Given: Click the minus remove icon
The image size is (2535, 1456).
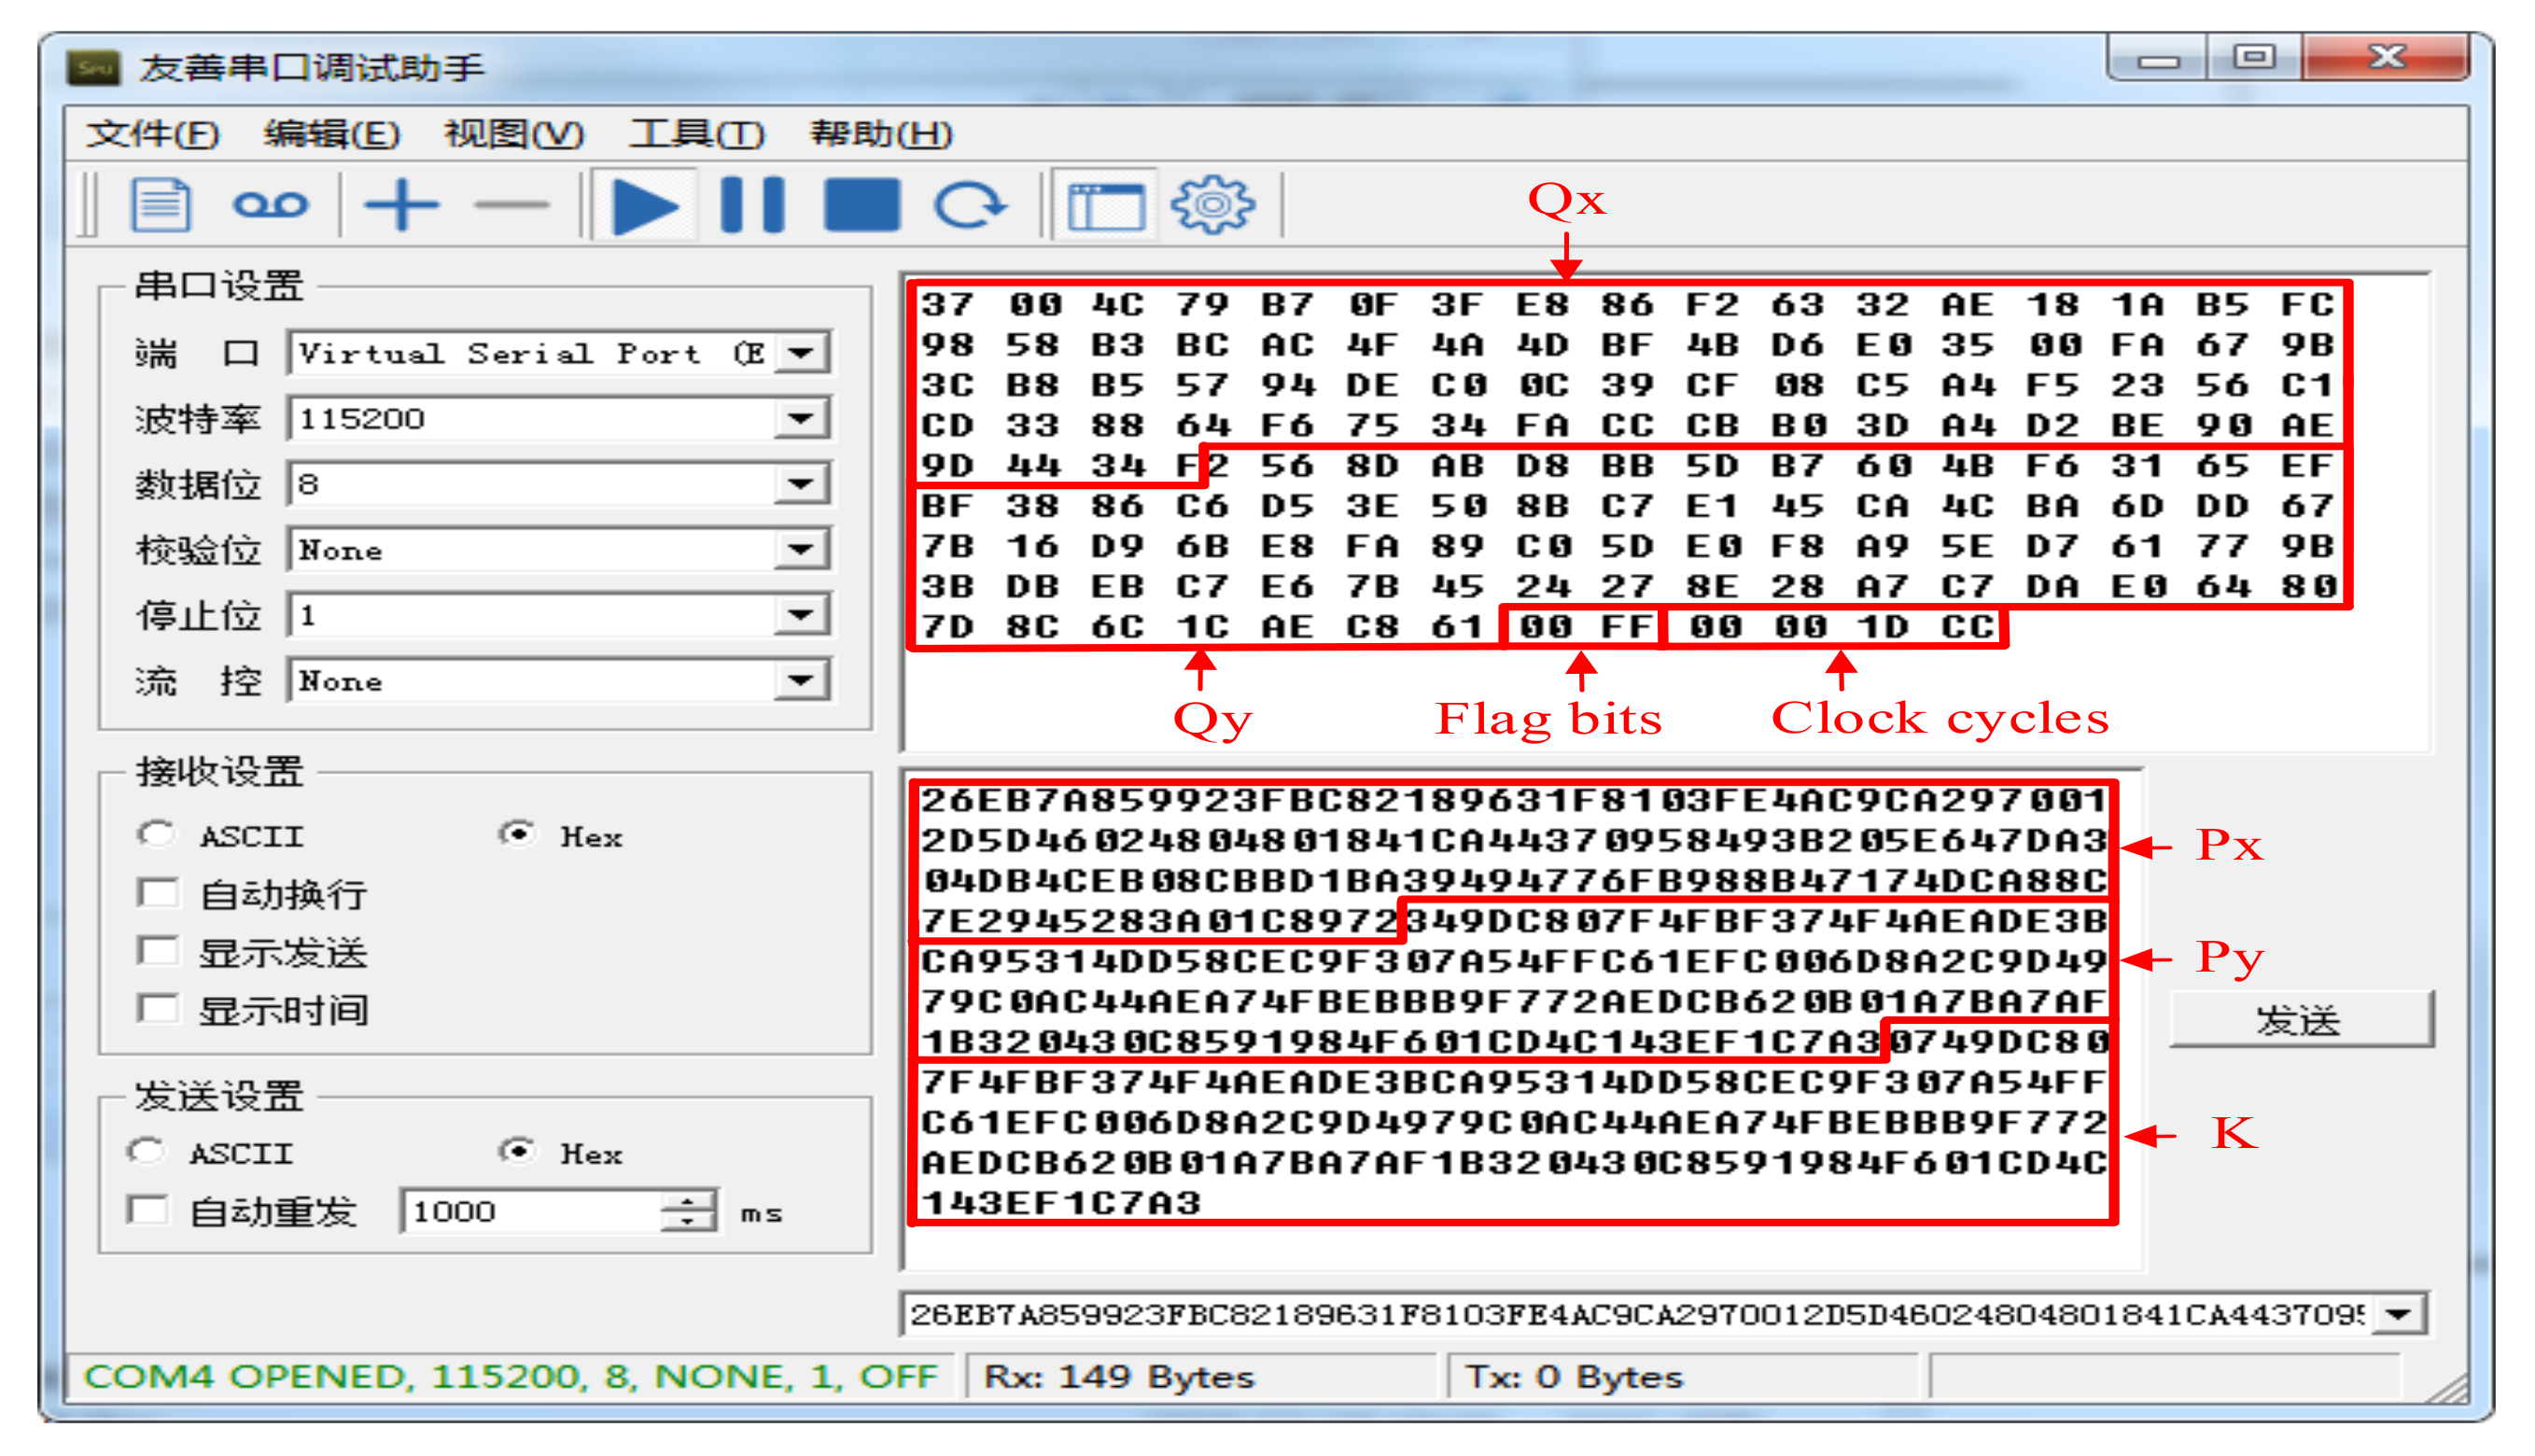Looking at the screenshot, I should tap(511, 206).
